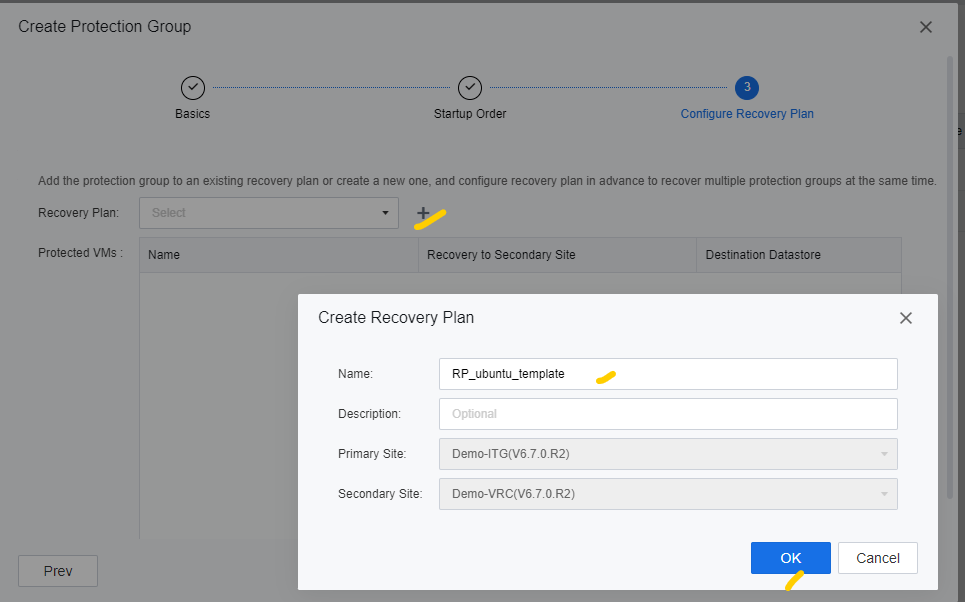Viewport: 965px width, 602px height.
Task: Select the Startup Order step label
Action: pos(470,114)
